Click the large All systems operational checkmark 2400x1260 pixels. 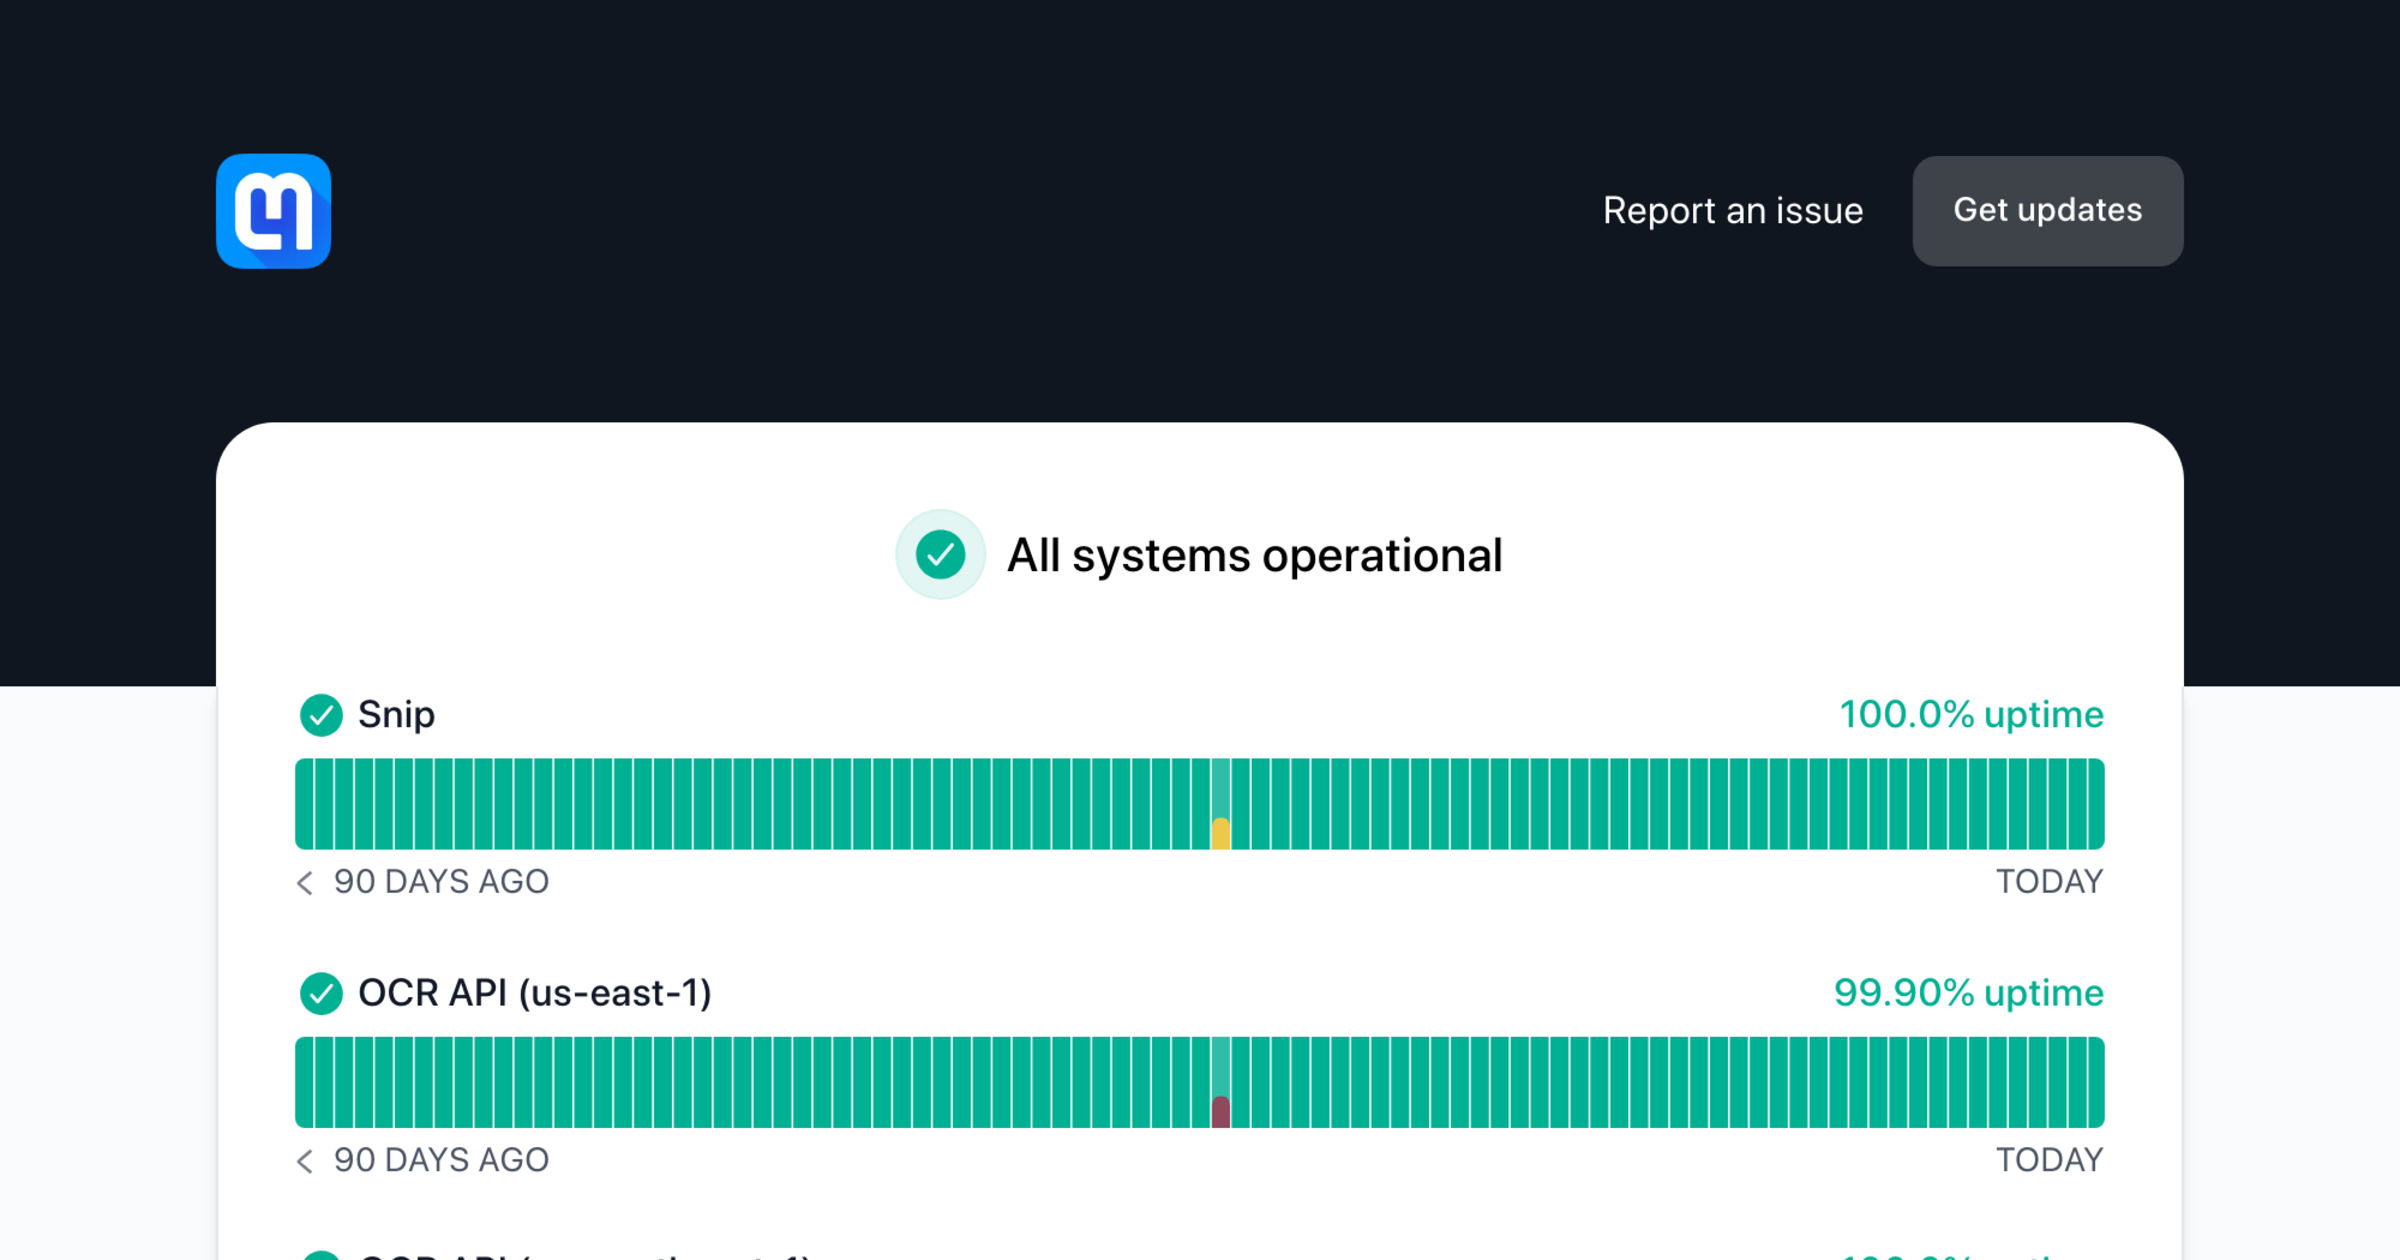[x=940, y=555]
